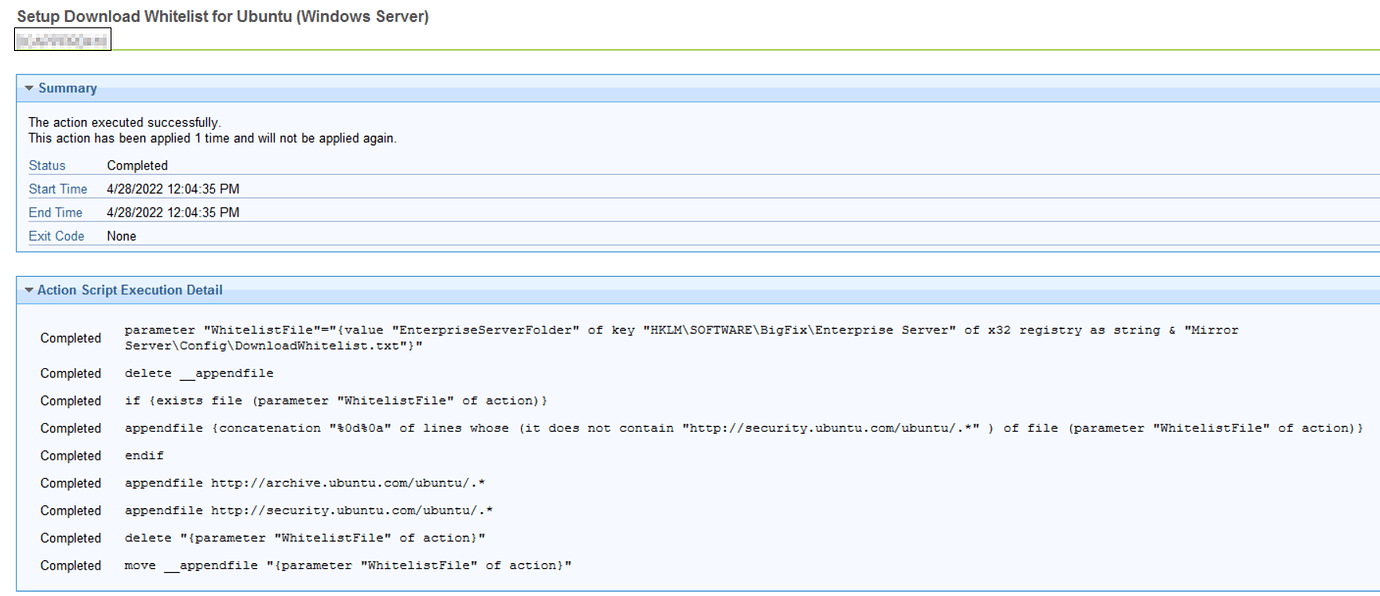The height and width of the screenshot is (596, 1380).
Task: Click the Status value 'Completed' in Summary
Action: point(137,166)
